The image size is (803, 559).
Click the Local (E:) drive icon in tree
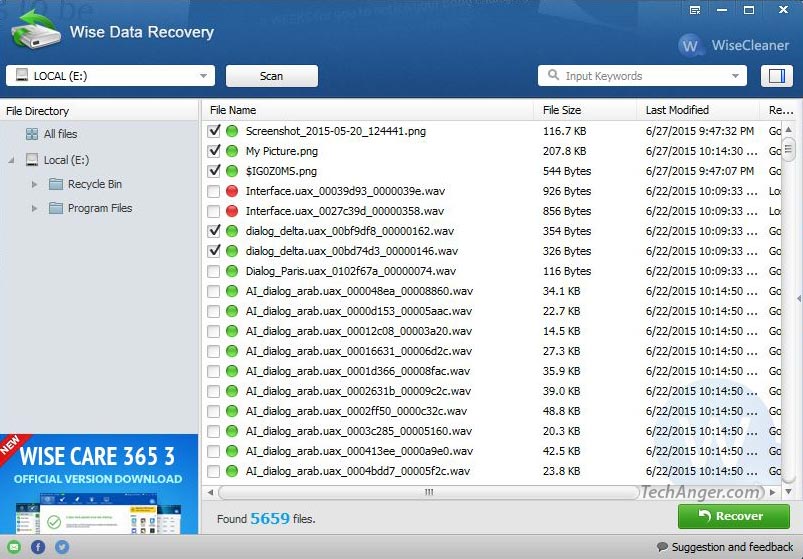click(x=32, y=160)
